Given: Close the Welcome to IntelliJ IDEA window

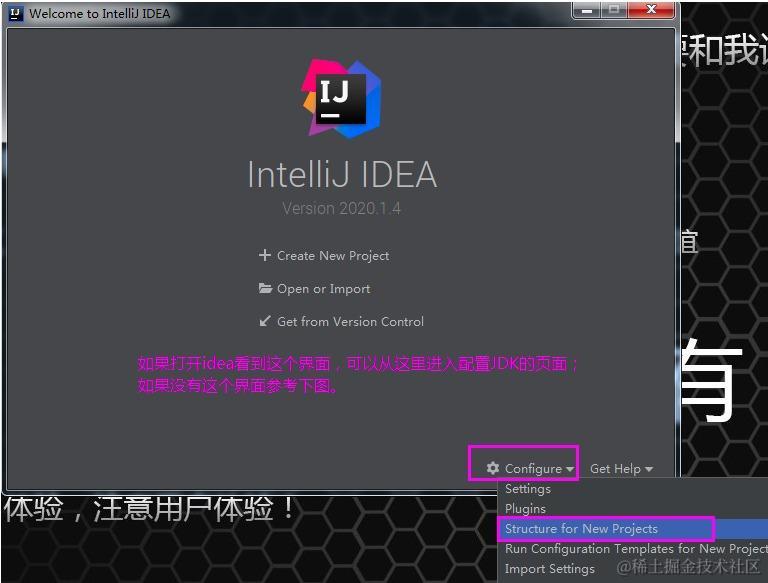Looking at the screenshot, I should [x=651, y=10].
